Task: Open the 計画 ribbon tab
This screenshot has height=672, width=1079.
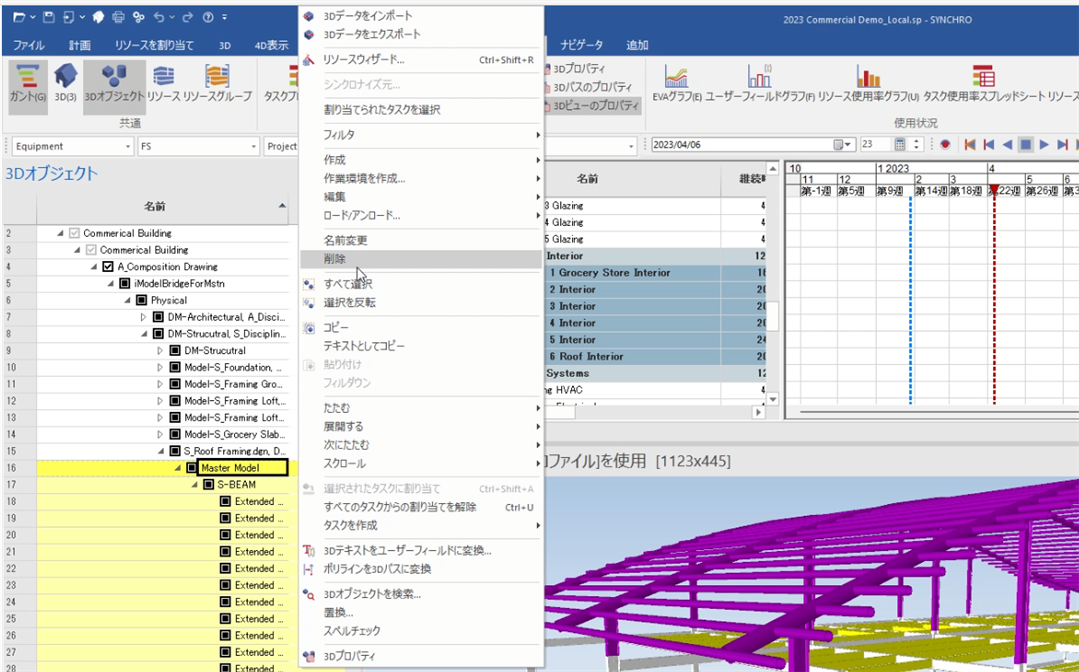Action: (x=80, y=45)
